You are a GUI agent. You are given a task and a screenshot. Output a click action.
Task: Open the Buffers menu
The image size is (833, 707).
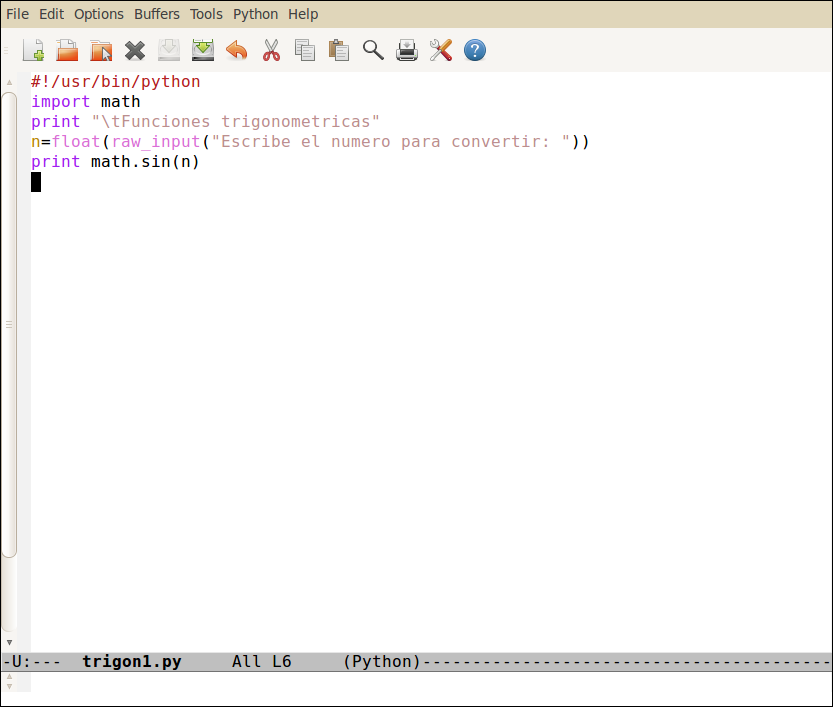point(157,14)
